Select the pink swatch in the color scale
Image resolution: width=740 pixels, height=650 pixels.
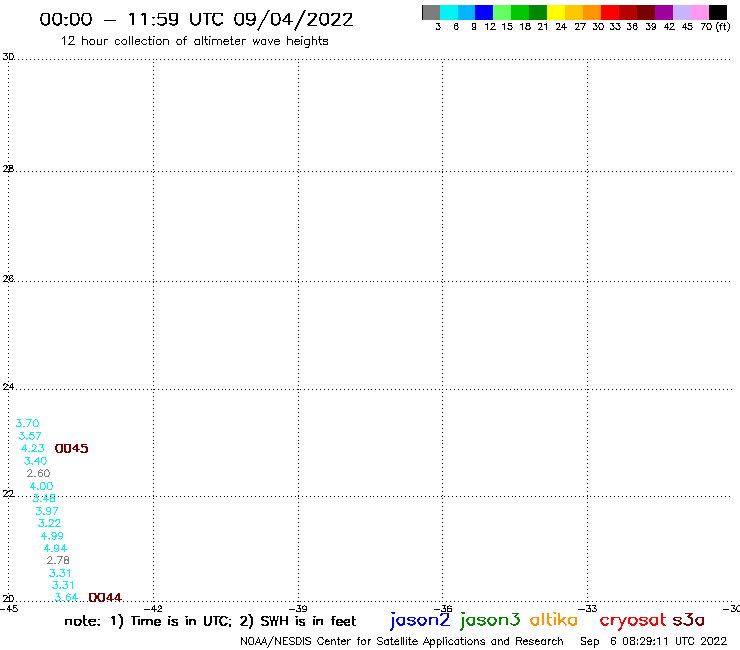[x=699, y=12]
